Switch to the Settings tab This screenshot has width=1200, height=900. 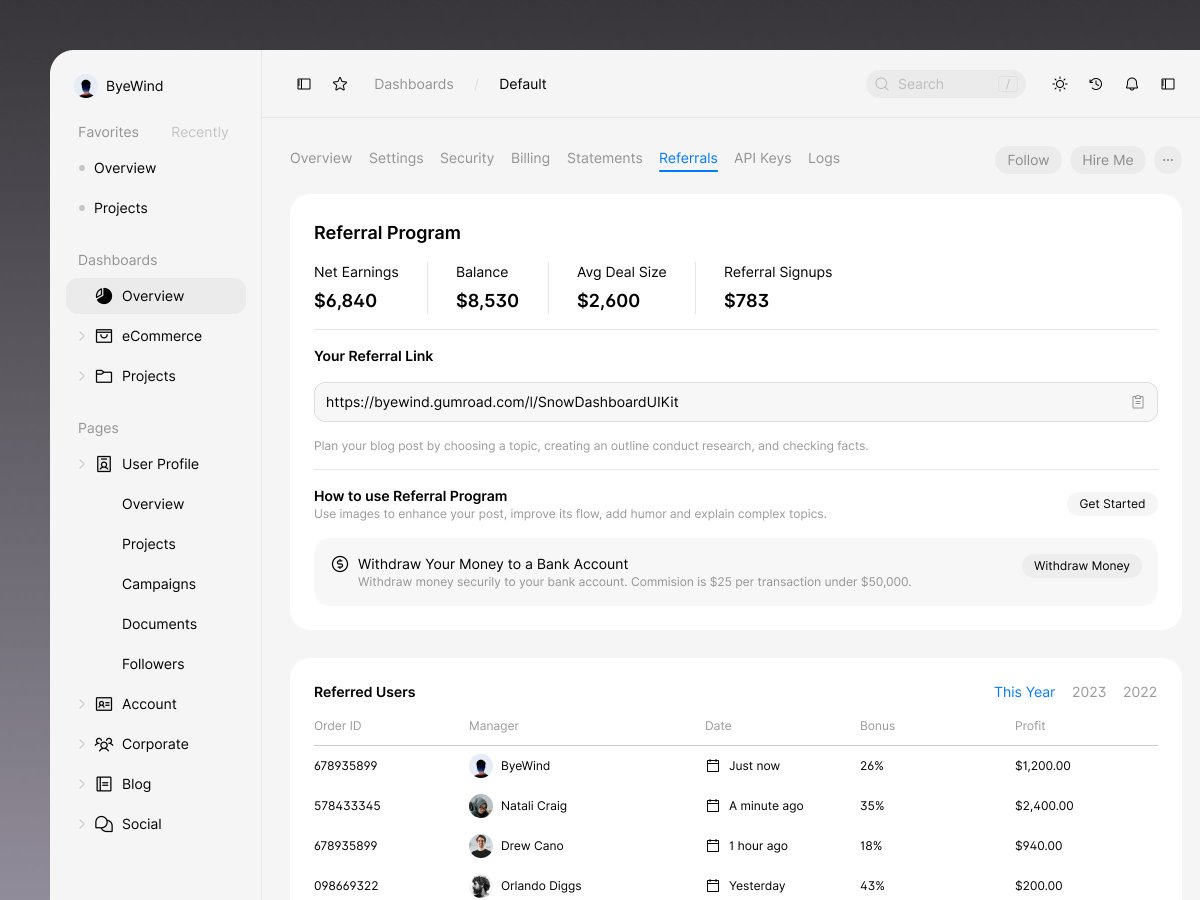pos(396,158)
